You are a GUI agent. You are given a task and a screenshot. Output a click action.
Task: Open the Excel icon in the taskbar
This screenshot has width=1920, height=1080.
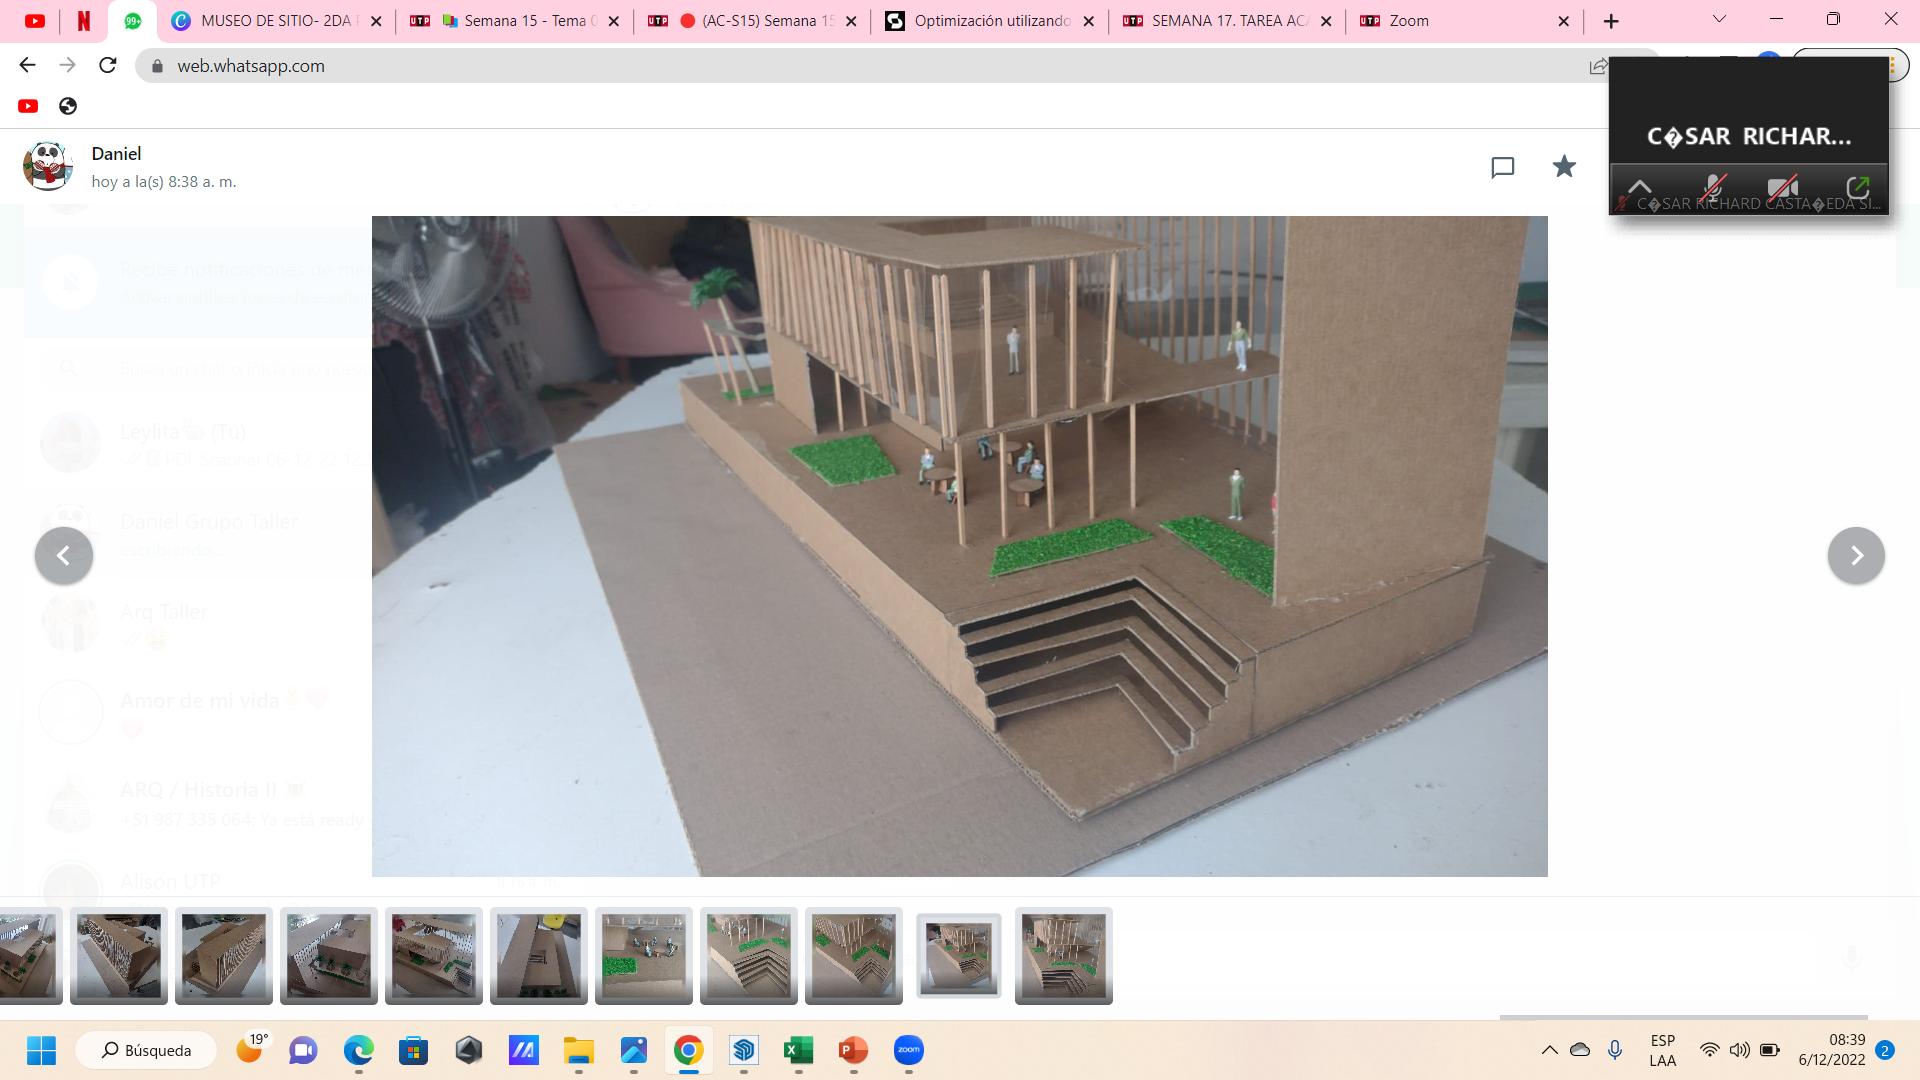[x=797, y=1050]
